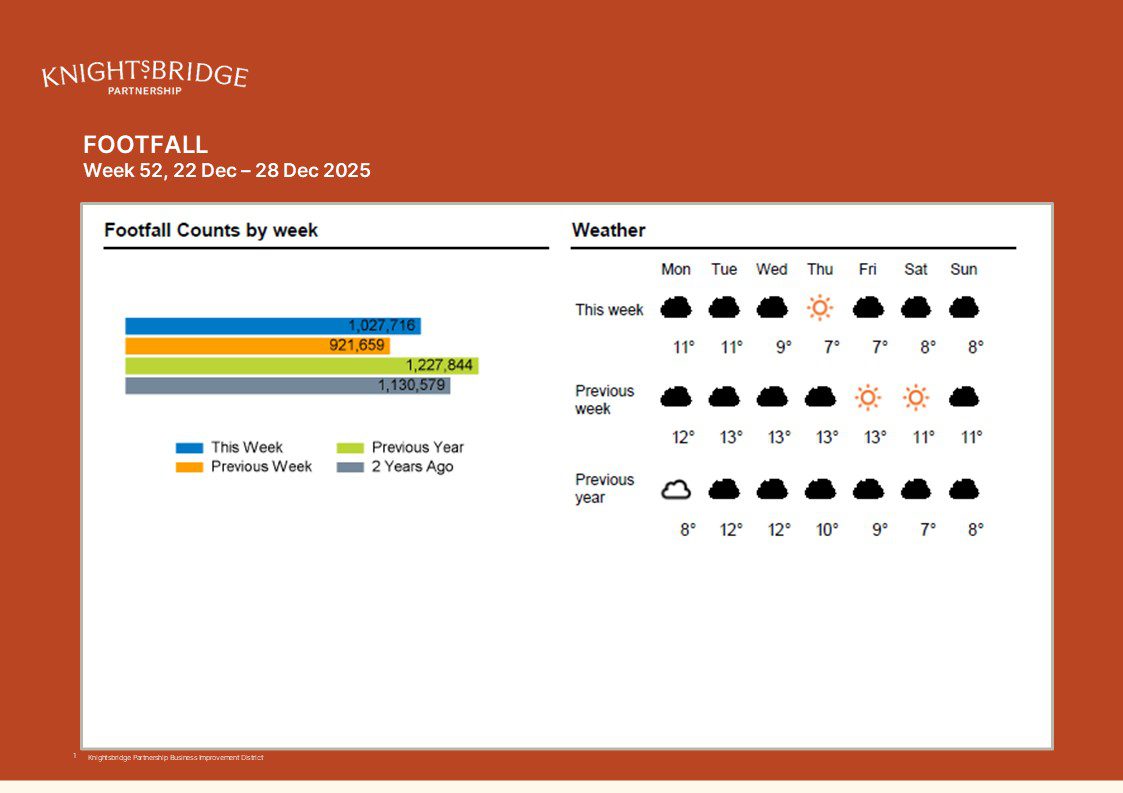Image resolution: width=1123 pixels, height=793 pixels.
Task: Select the green Previous Year legend swatch
Action: pos(350,448)
